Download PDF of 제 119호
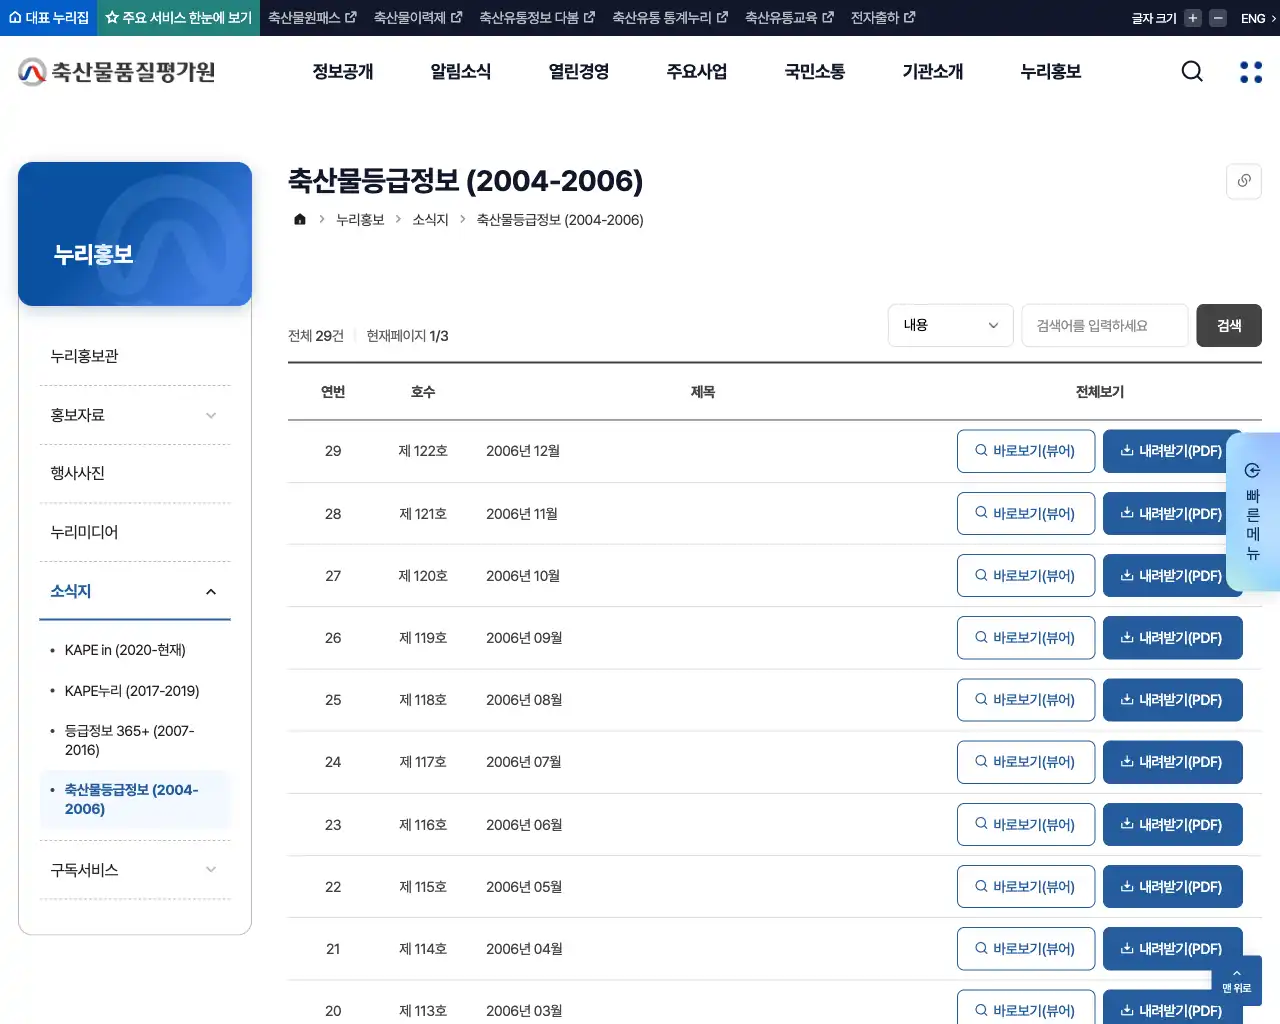Viewport: 1280px width, 1024px height. [1172, 637]
